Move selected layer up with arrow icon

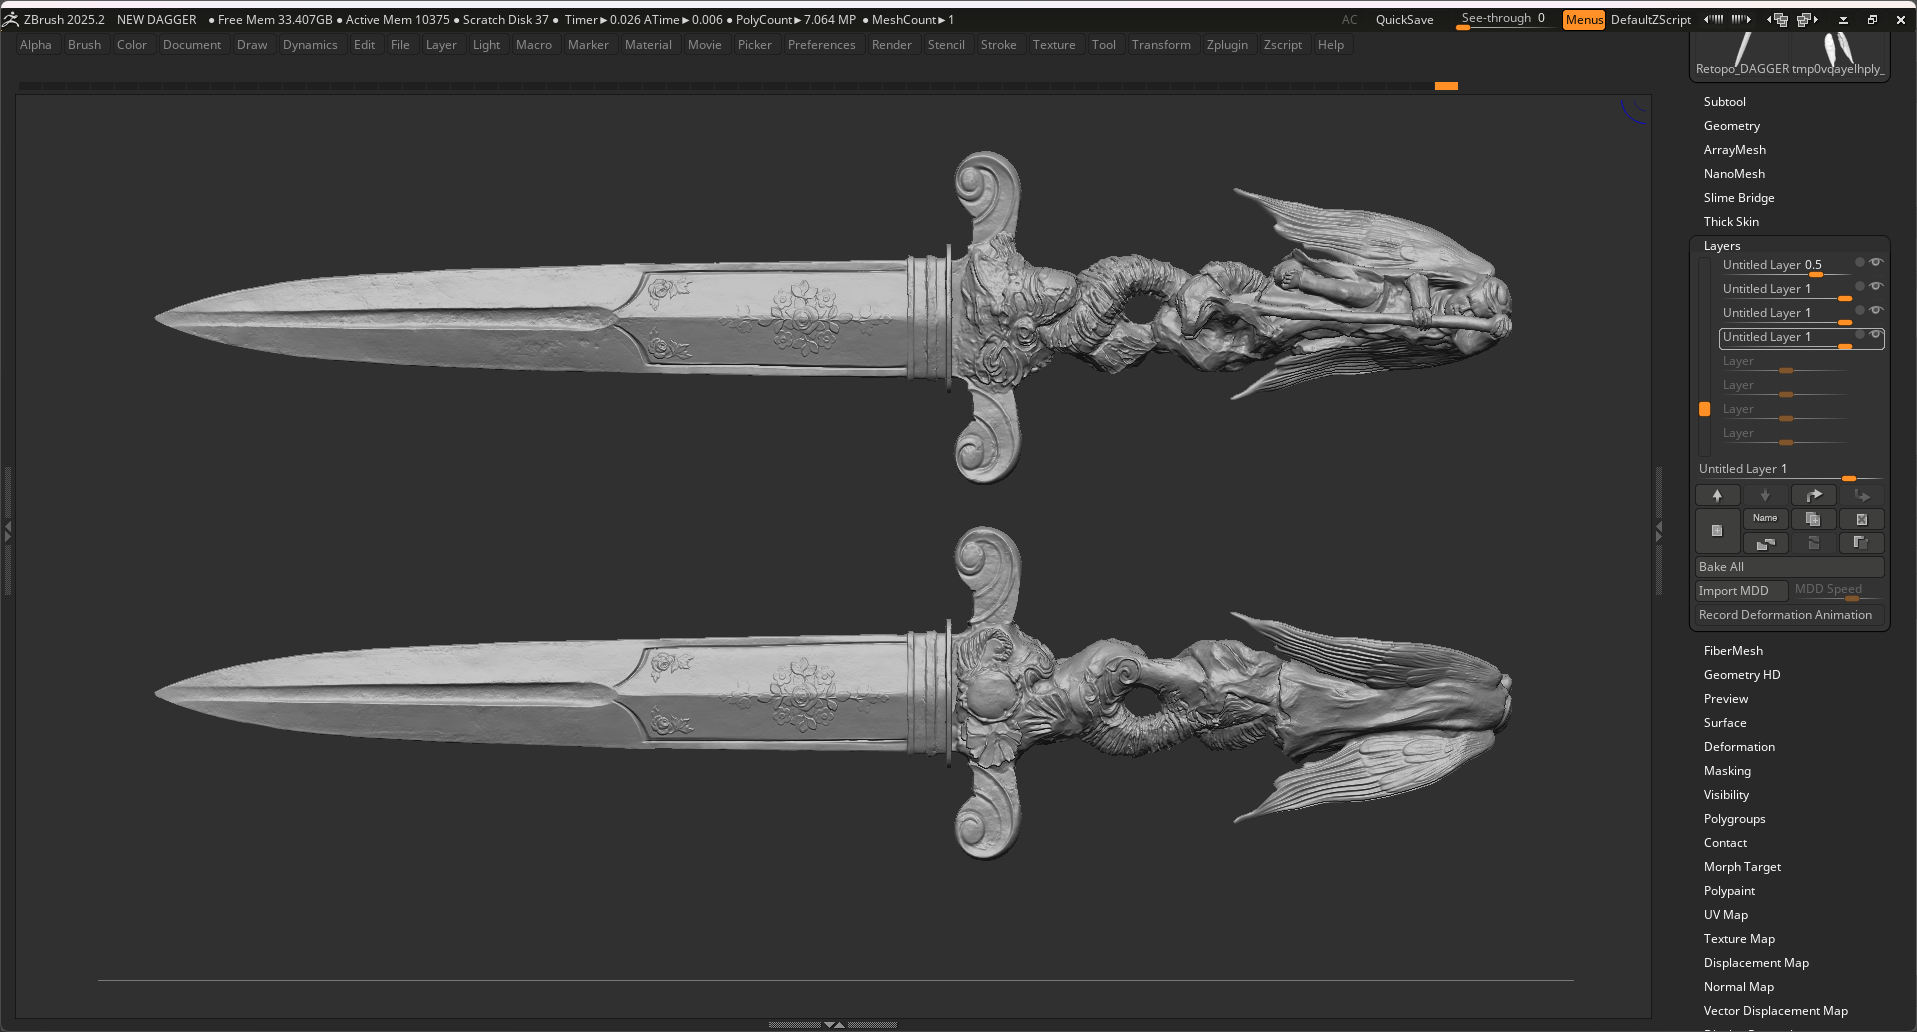click(1717, 495)
